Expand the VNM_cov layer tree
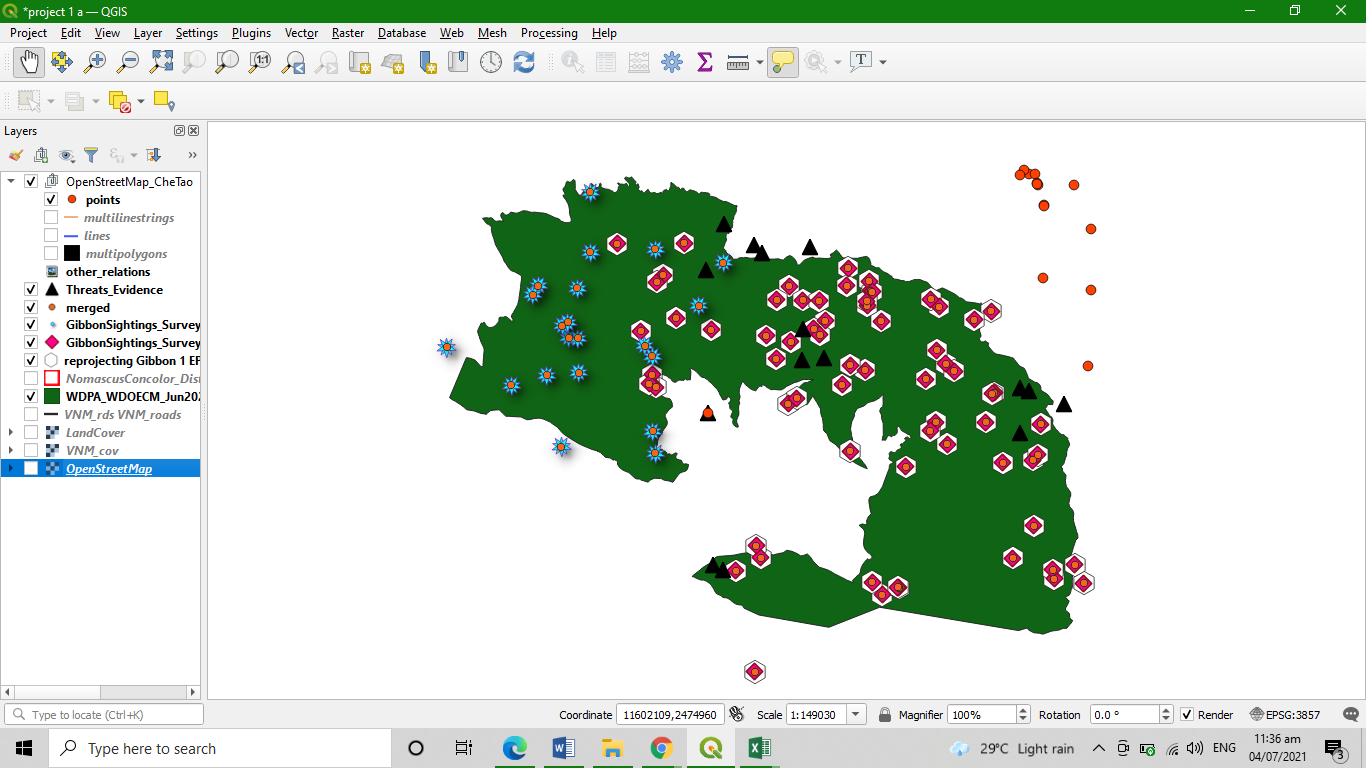 [x=11, y=451]
